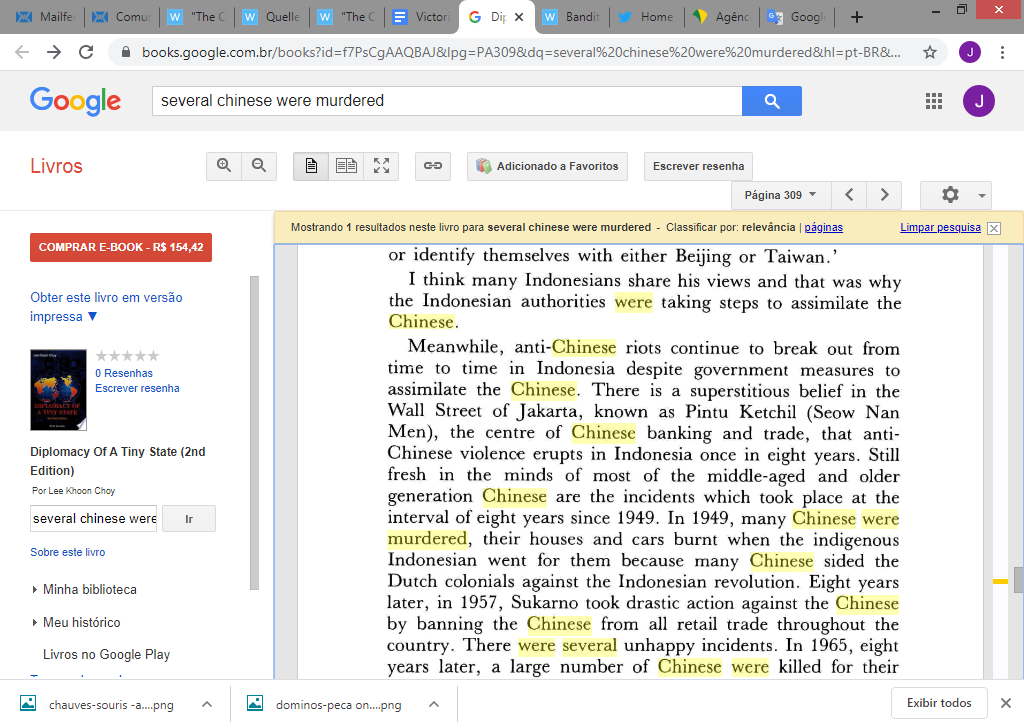Switch to the Home Twitter tab
The width and height of the screenshot is (1024, 728).
click(x=647, y=17)
